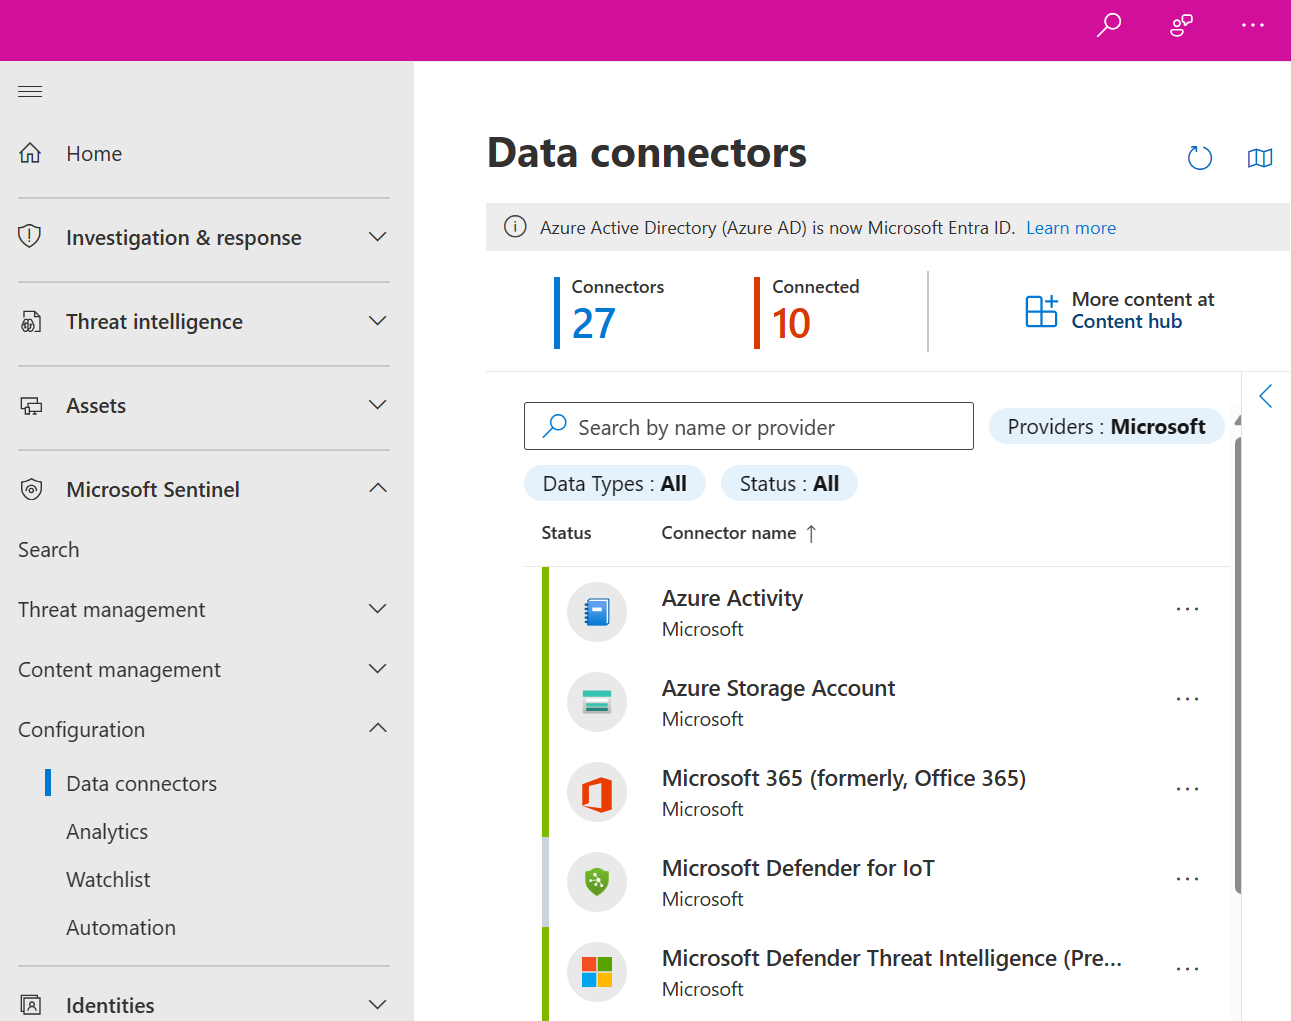The width and height of the screenshot is (1291, 1021).
Task: Collapse the Configuration chevron
Action: click(x=377, y=728)
